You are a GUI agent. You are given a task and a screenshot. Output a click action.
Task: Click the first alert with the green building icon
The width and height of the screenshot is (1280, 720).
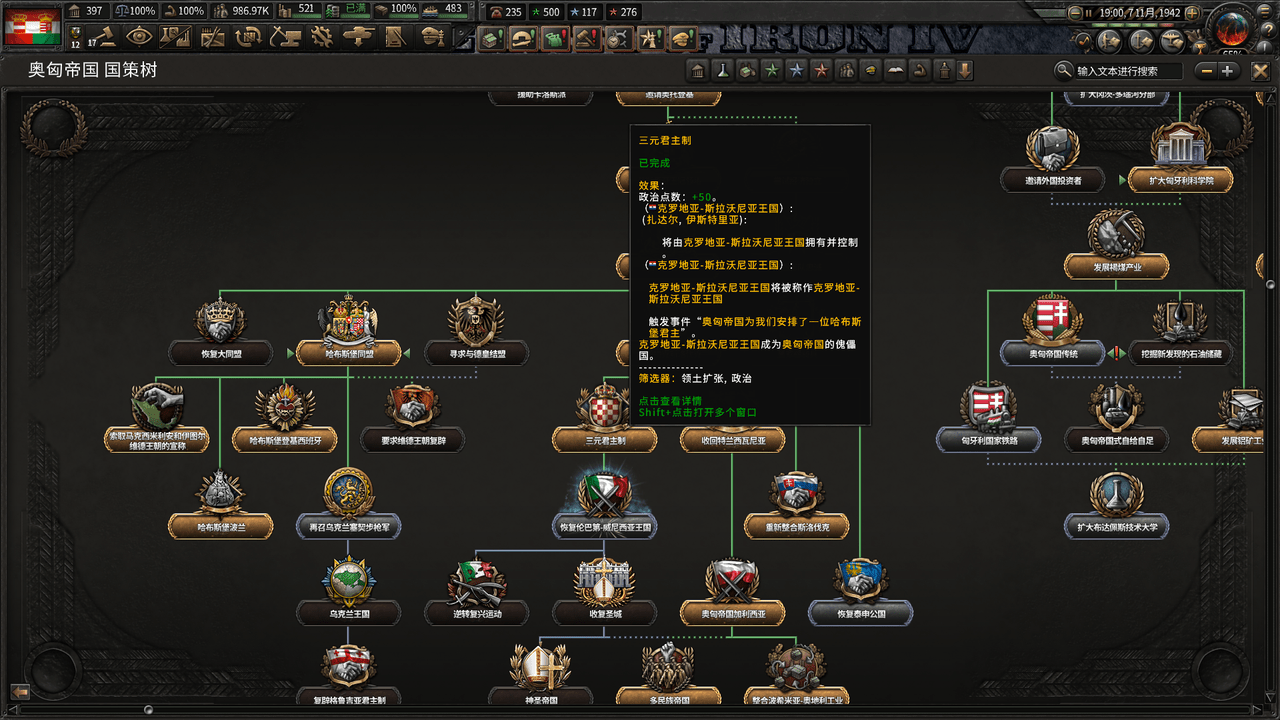(490, 38)
